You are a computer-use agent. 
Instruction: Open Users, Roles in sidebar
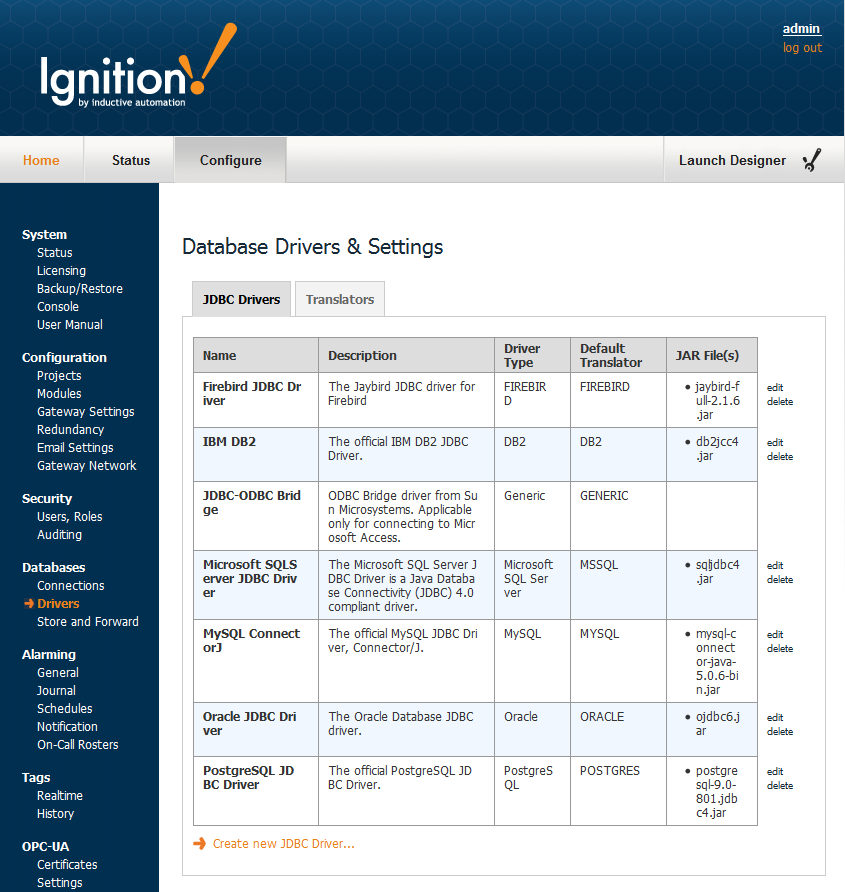(x=69, y=517)
